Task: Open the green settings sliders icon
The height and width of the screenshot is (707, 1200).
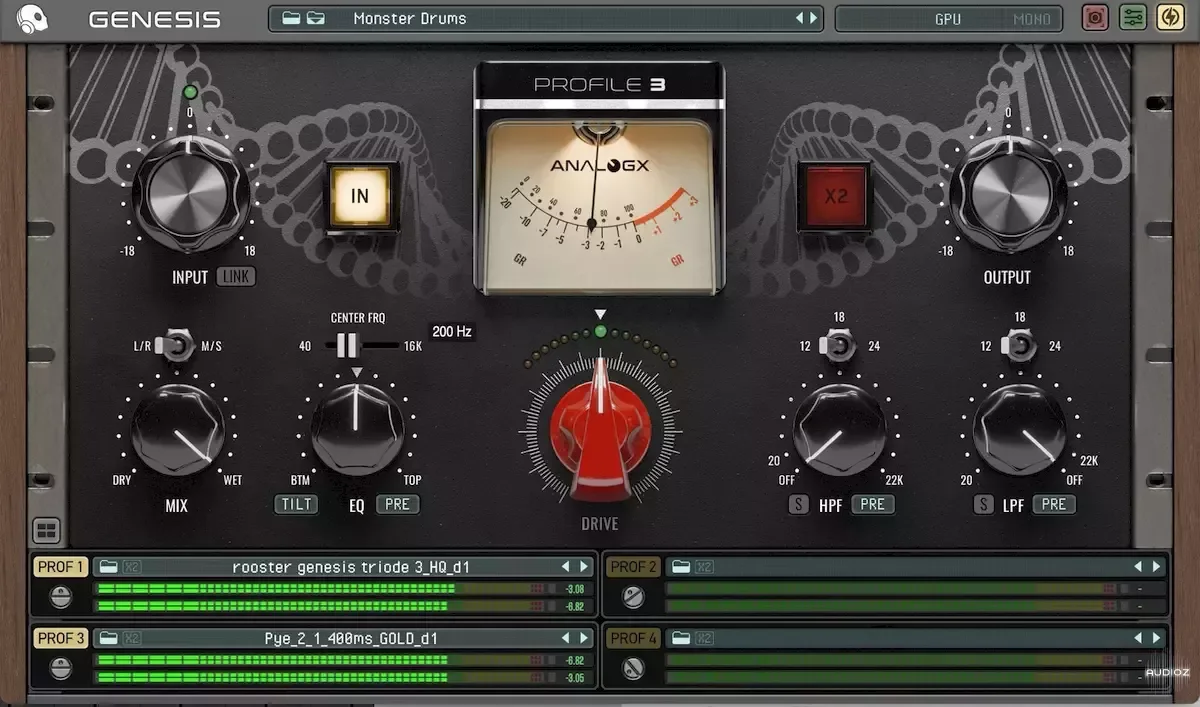Action: coord(1133,18)
